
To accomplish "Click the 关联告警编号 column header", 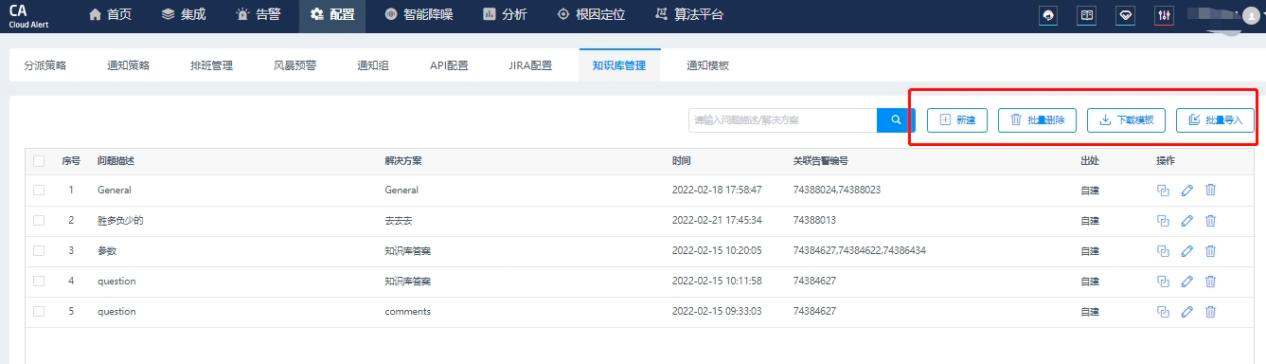I will (821, 160).
